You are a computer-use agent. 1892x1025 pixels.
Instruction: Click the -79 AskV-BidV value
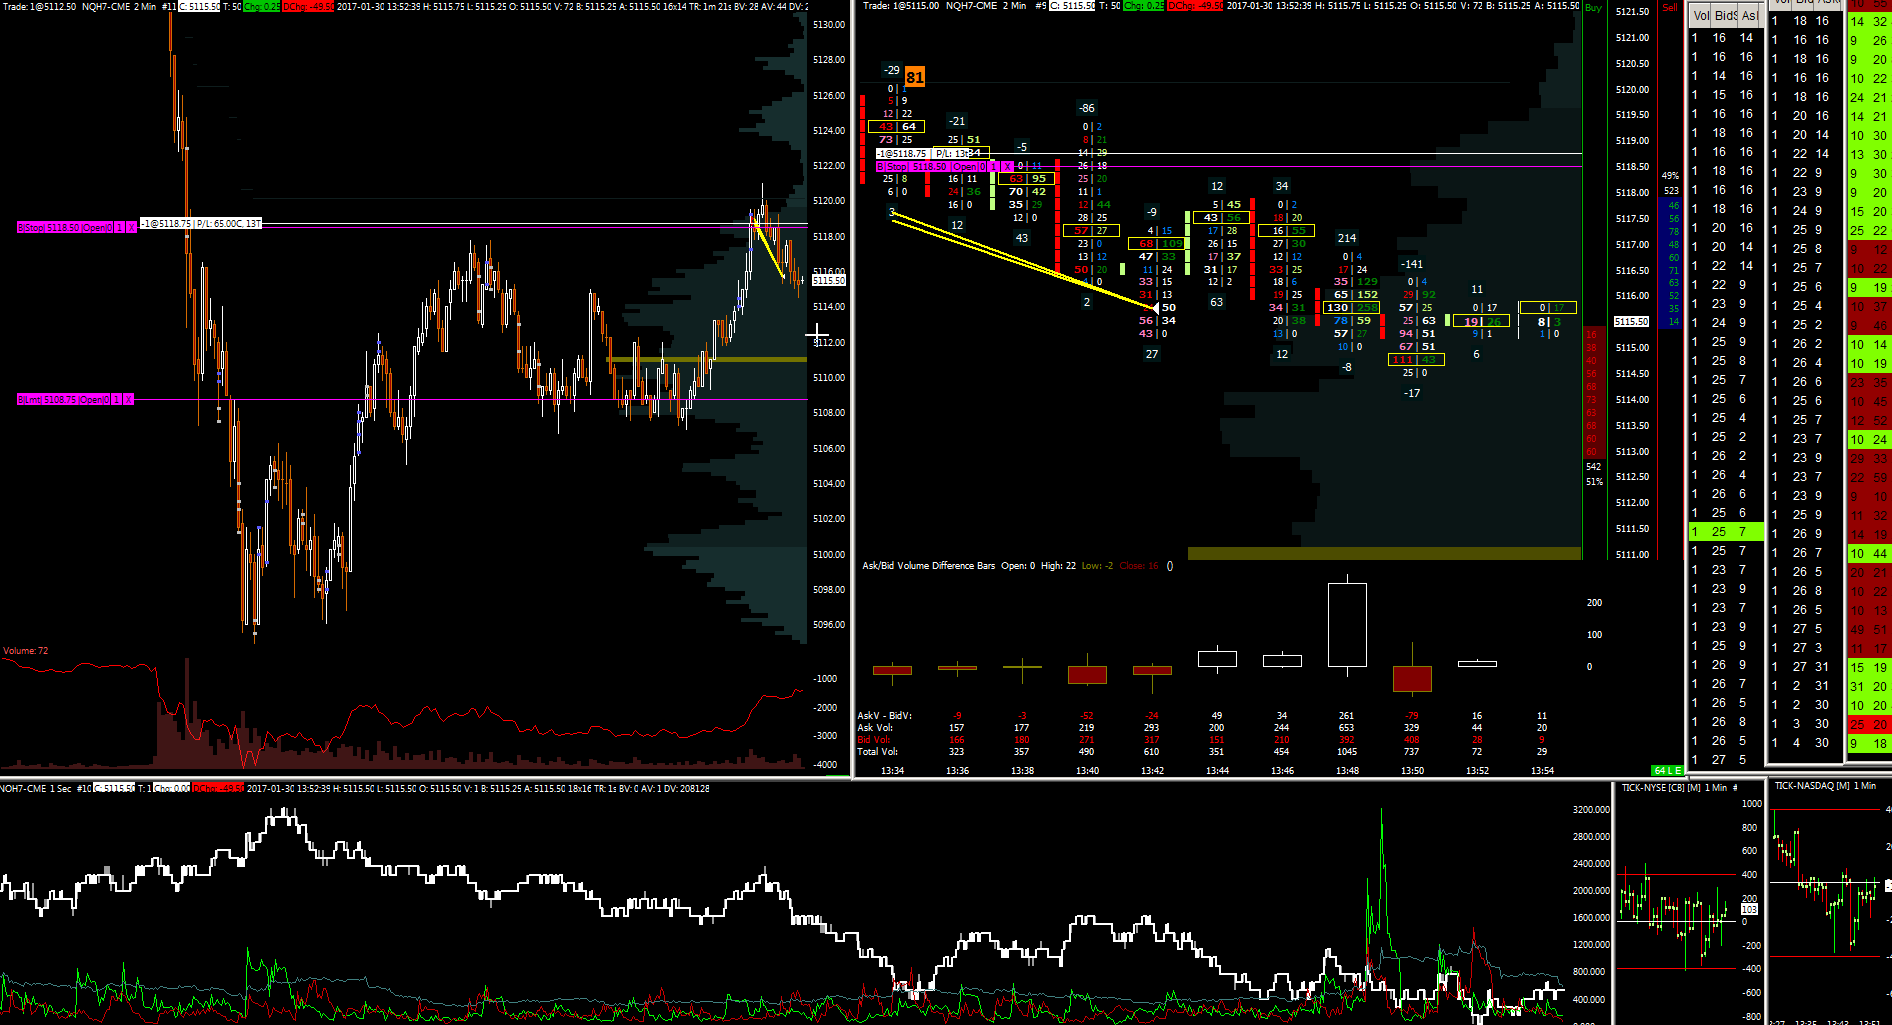pos(1412,716)
